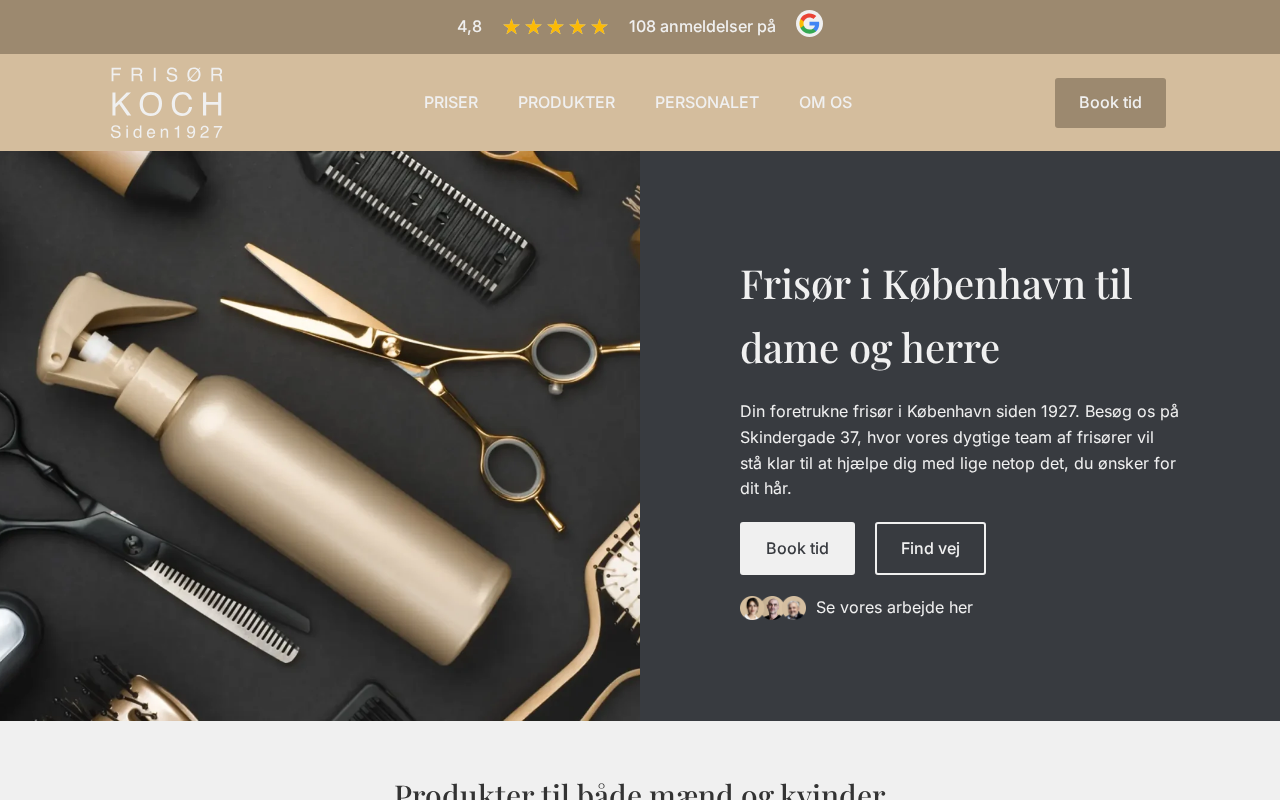Viewport: 1280px width, 800px height.
Task: Open the PRODUKTER menu item
Action: coord(566,102)
